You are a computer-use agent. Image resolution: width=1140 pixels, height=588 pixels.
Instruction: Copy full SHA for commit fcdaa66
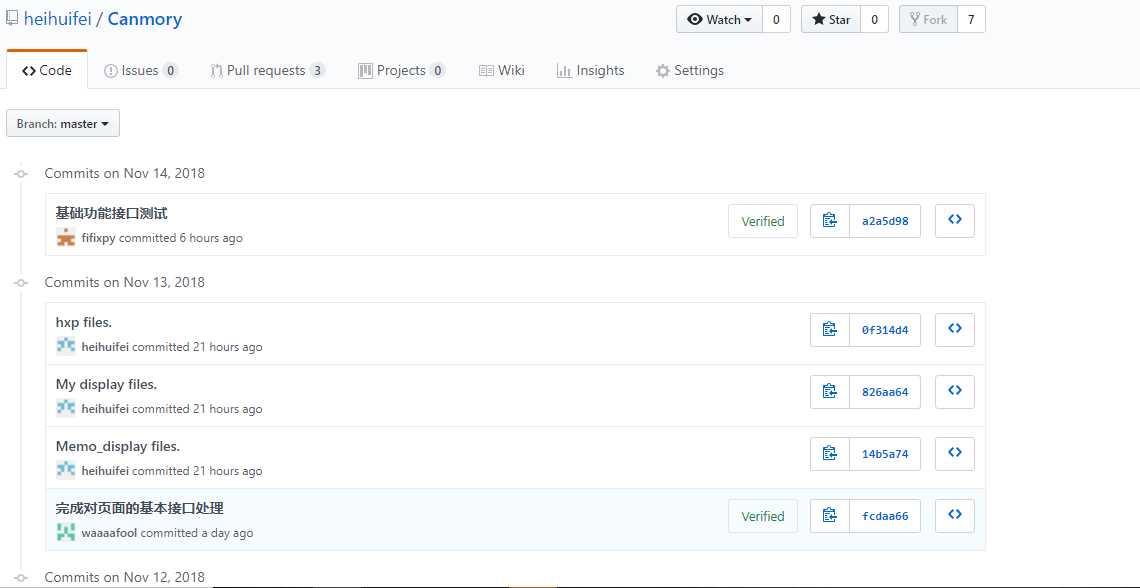pos(830,516)
